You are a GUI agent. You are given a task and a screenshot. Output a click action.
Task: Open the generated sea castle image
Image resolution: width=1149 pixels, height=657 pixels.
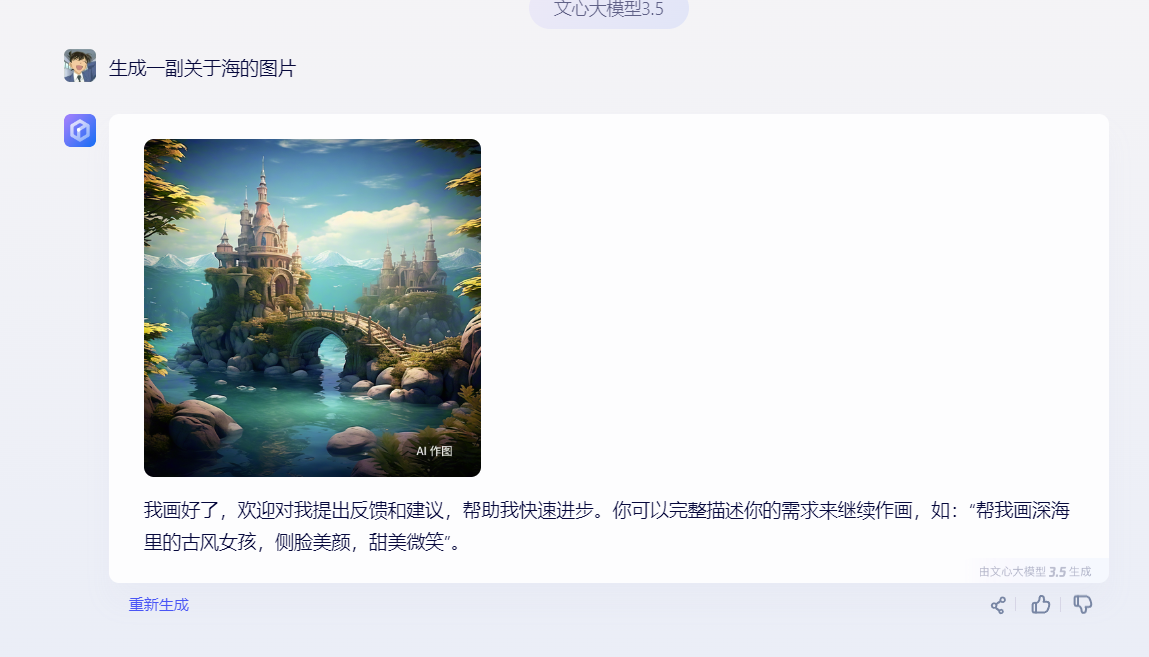point(312,308)
